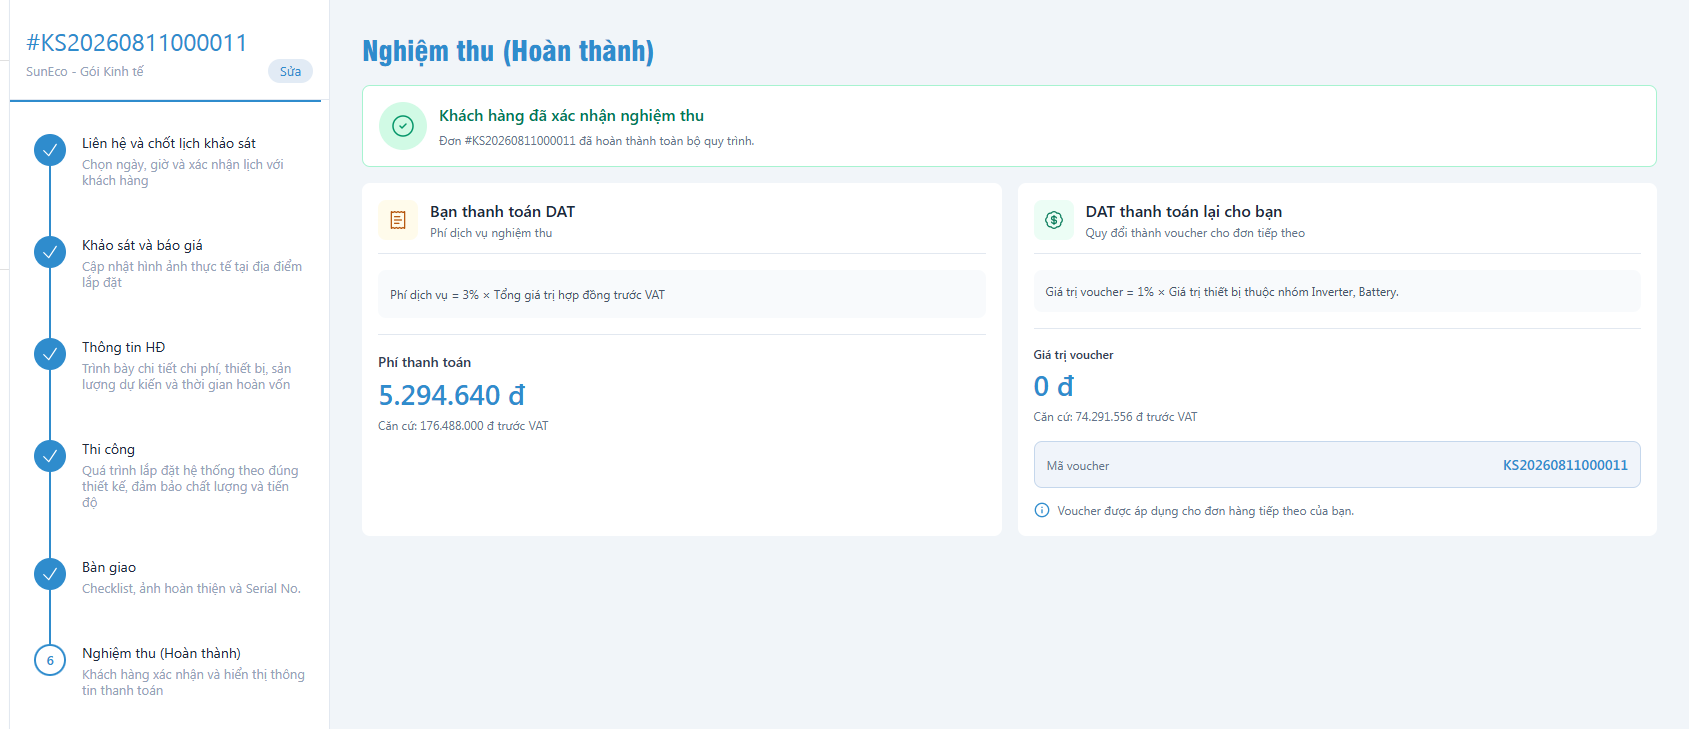Click the Quy đổi thành voucher cho đơn tiếp theo subtitle

tap(1195, 233)
